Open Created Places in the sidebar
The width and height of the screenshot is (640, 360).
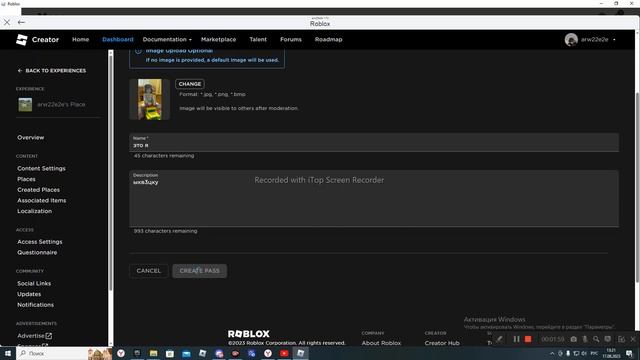point(38,190)
